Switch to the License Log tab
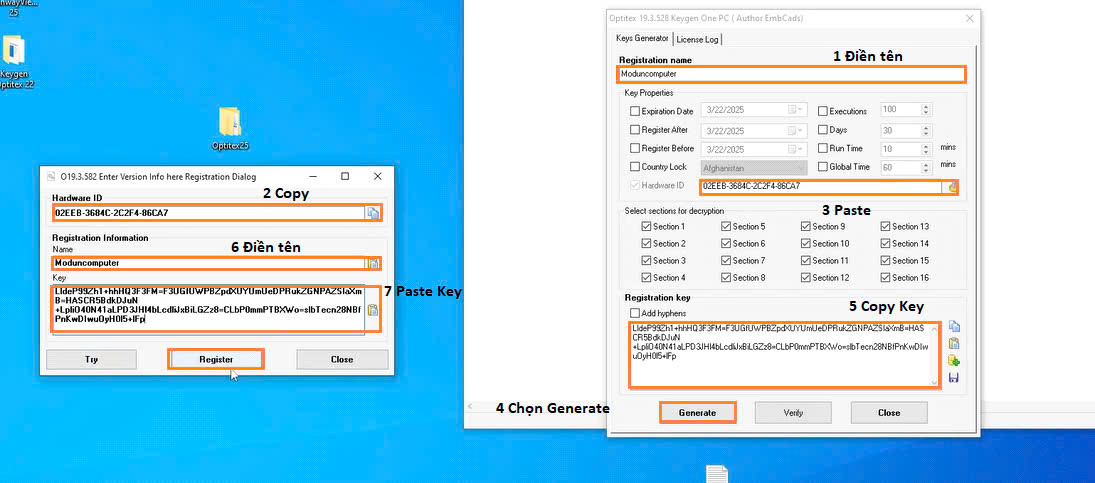Screen dimensions: 1095x483 [x=697, y=39]
